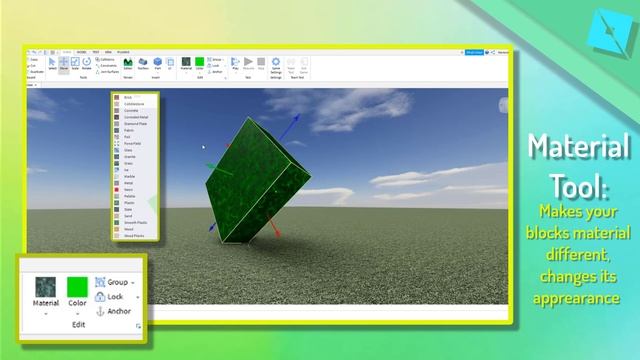Expand the Material dropdown arrow in ribbon
Viewport: 640px width, 360px height.
186,73
